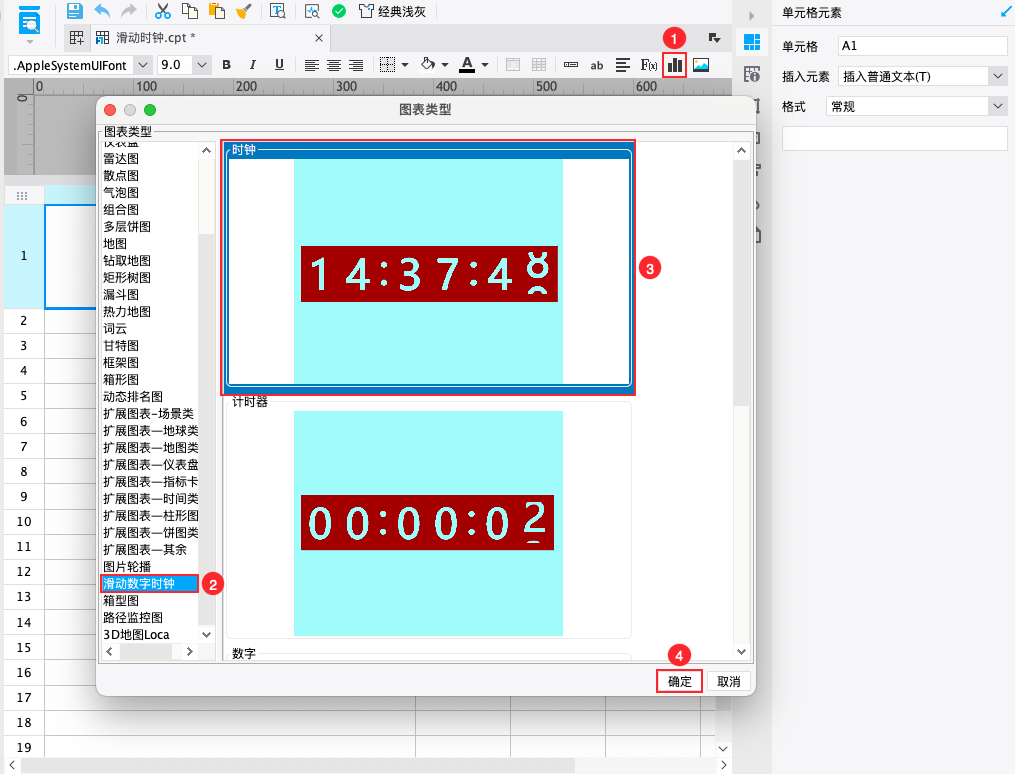The width and height of the screenshot is (1015, 774).
Task: Align cell text left
Action: point(311,65)
